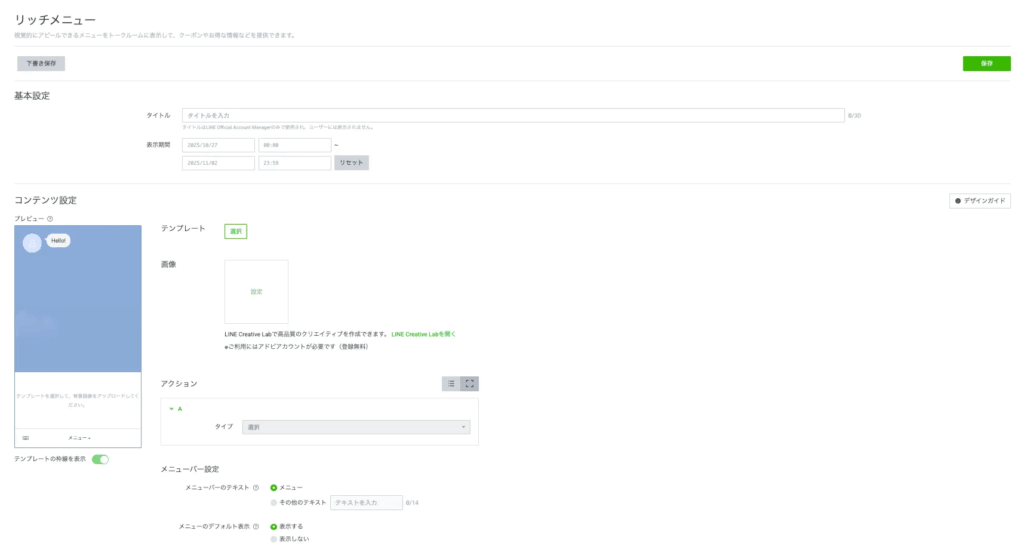Open the start date picker field
1024x552 pixels.
218,145
